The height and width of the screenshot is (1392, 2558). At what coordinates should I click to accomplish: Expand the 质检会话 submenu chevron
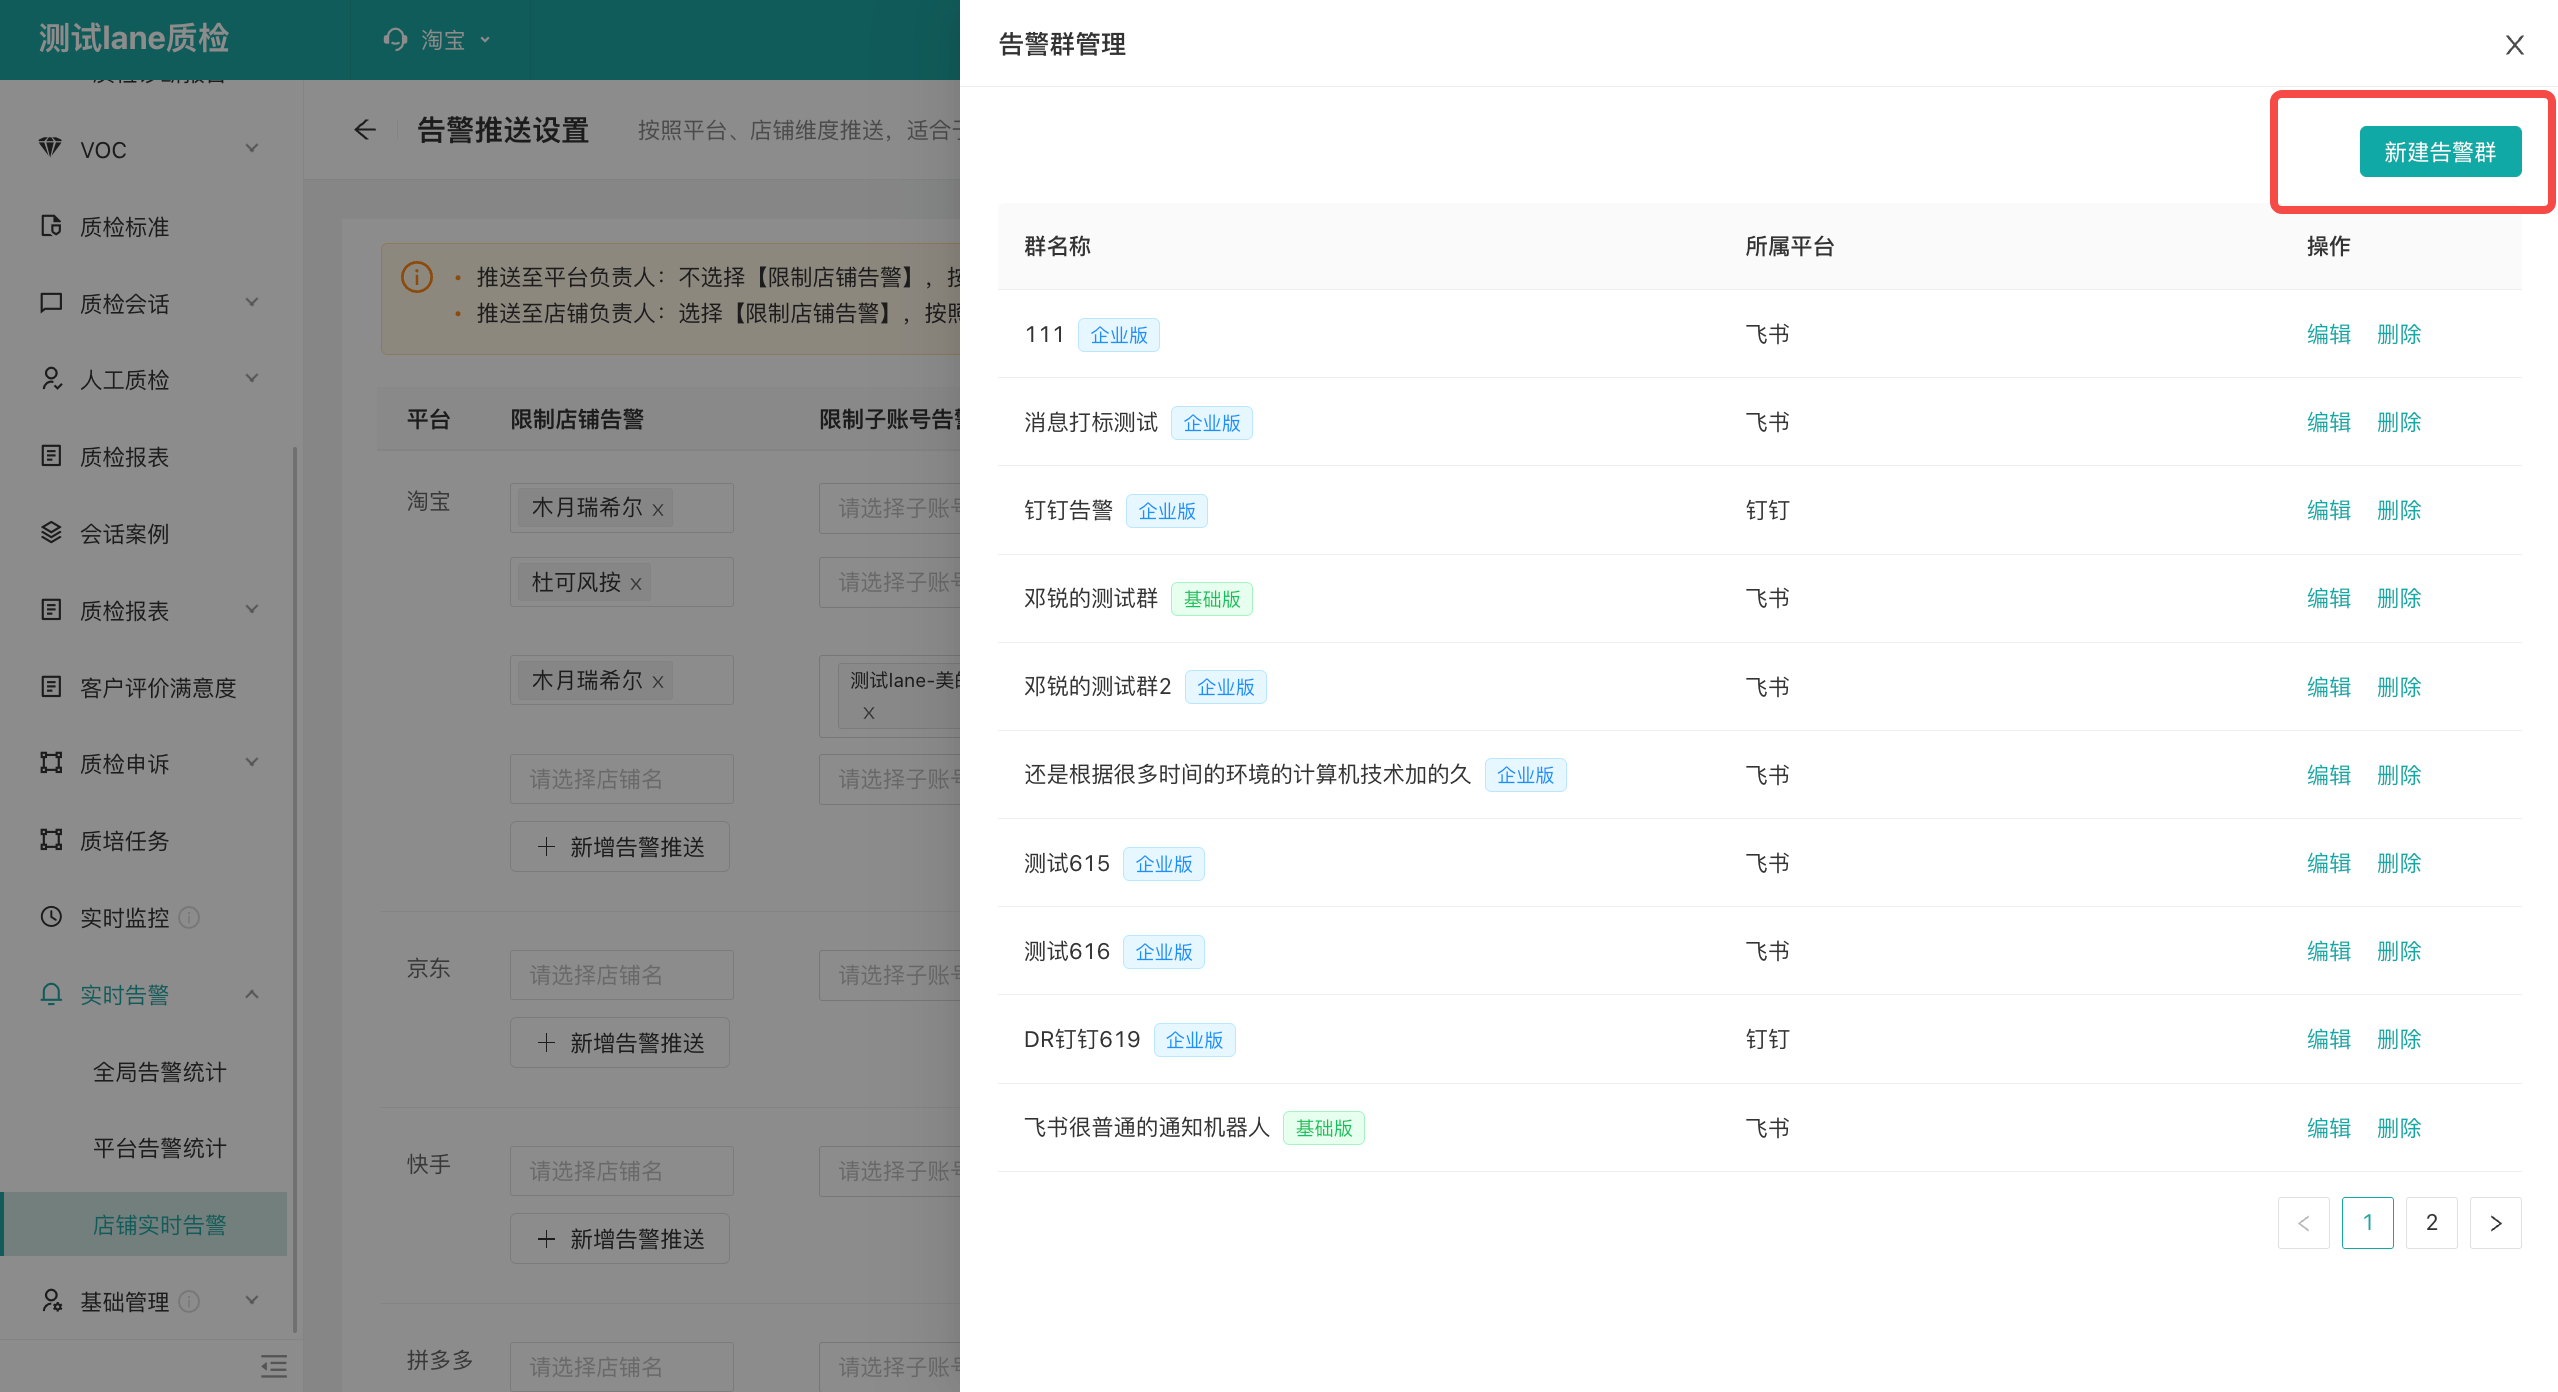(x=252, y=303)
